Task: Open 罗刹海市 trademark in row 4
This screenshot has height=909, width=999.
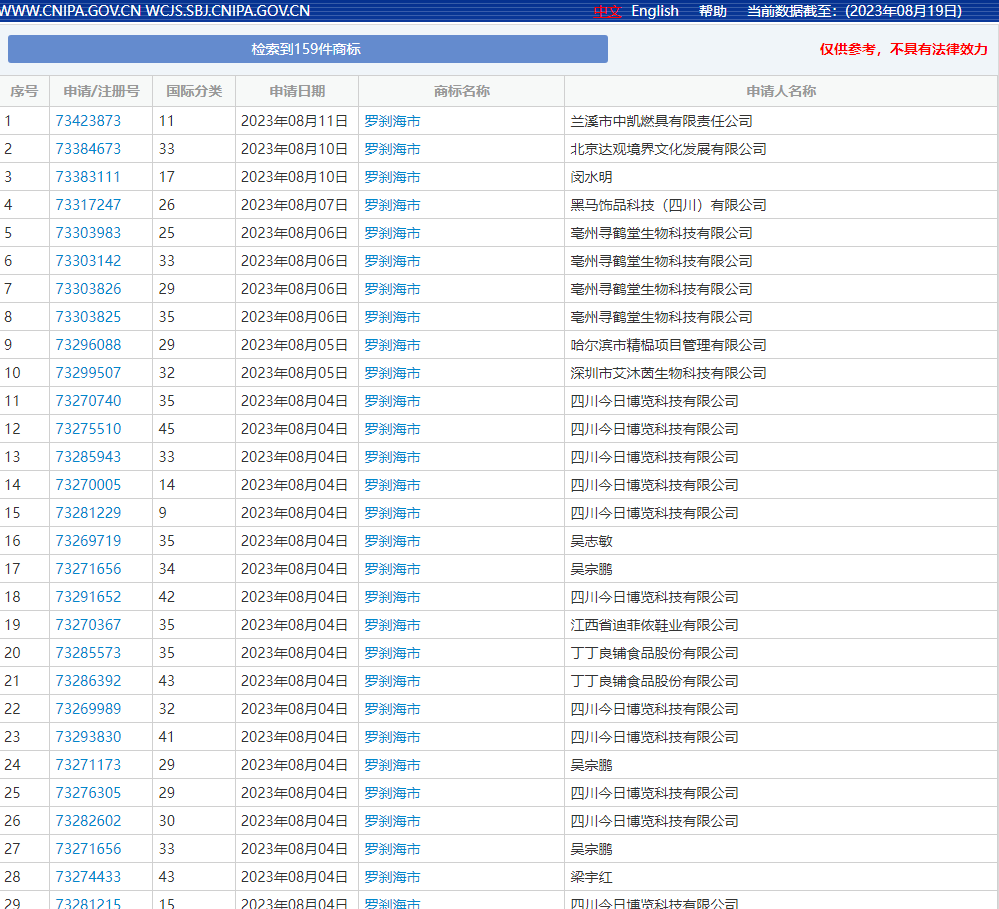Action: pos(392,205)
